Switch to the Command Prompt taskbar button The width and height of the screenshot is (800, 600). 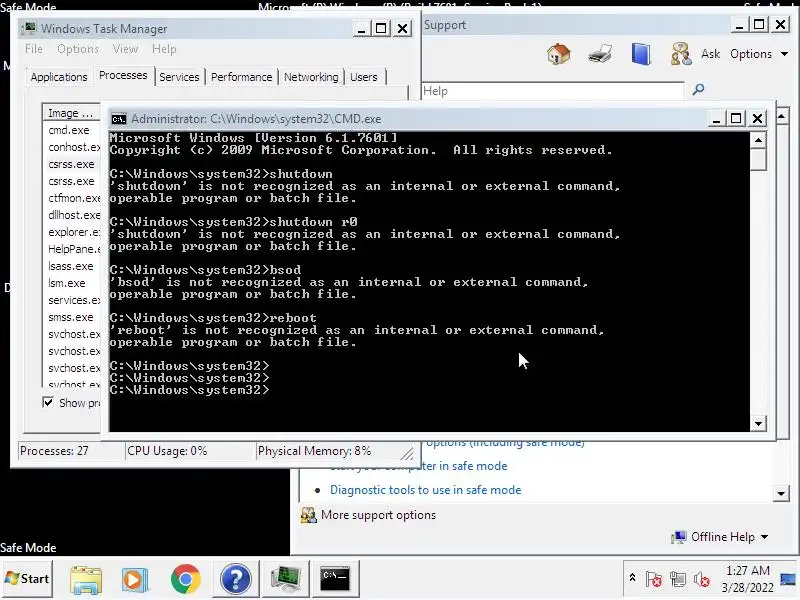click(x=335, y=579)
